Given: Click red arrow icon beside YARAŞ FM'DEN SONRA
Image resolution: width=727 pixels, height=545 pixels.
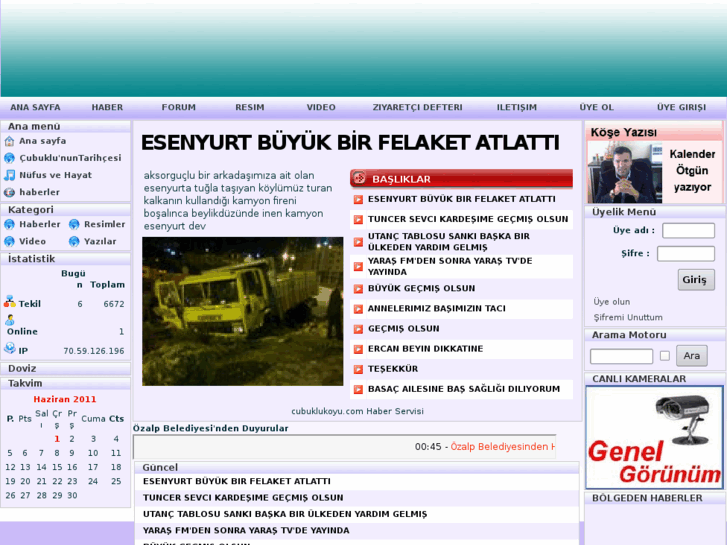Looking at the screenshot, I should coord(358,267).
